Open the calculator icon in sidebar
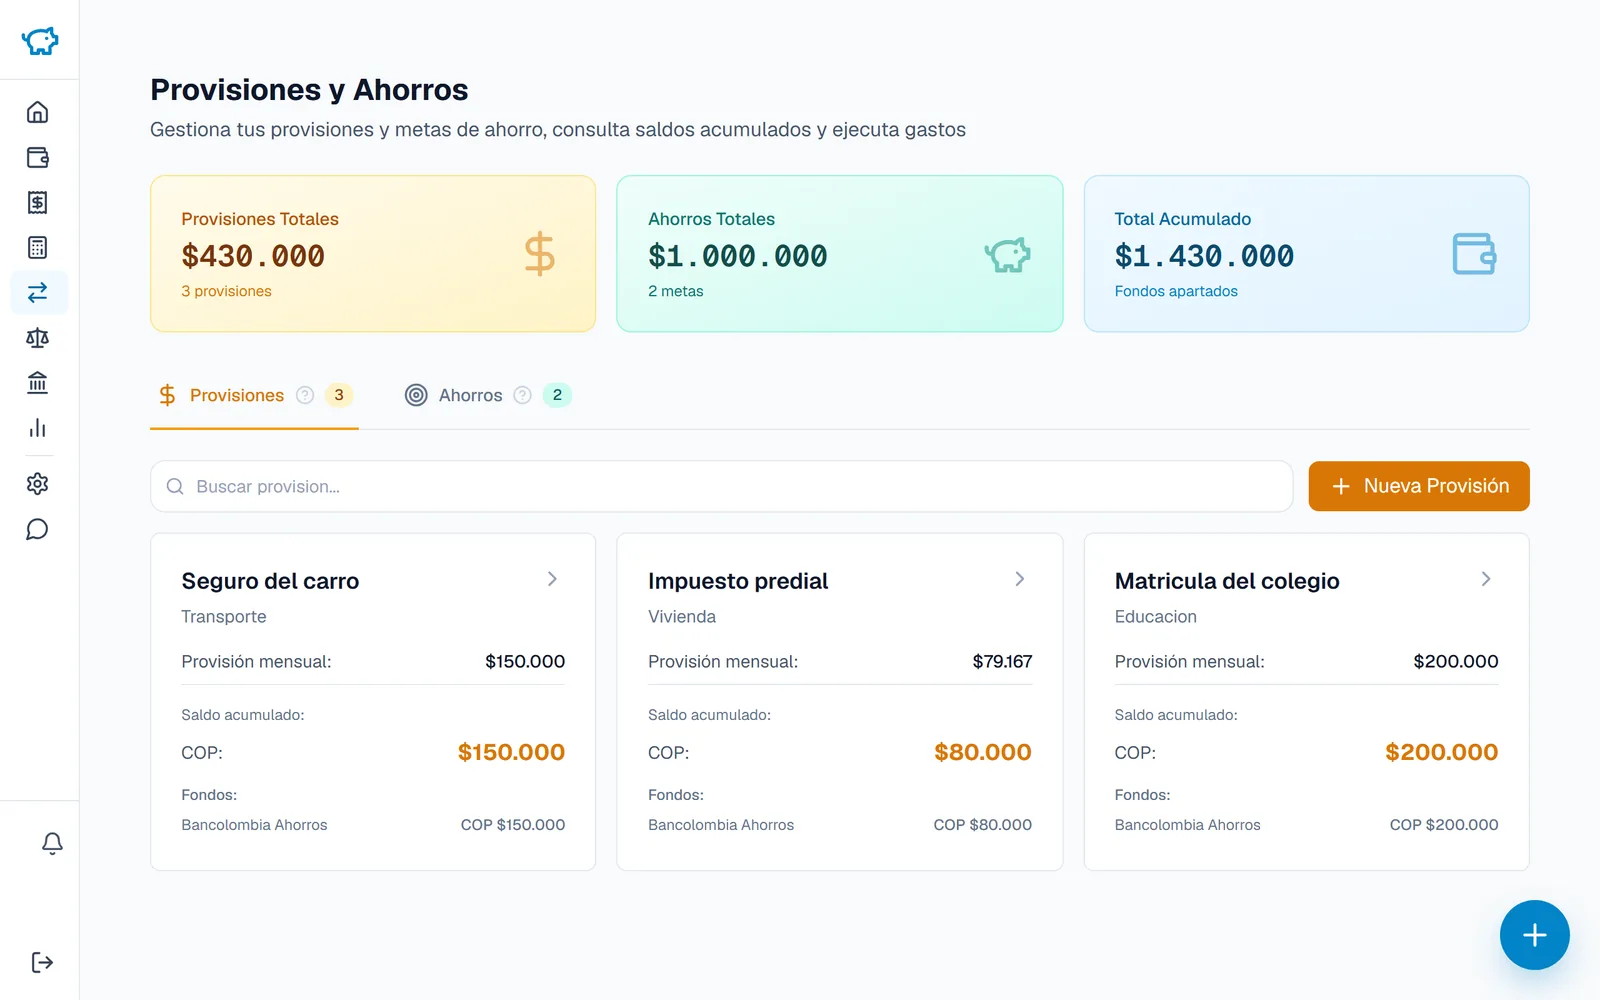The width and height of the screenshot is (1600, 1000). coord(37,247)
